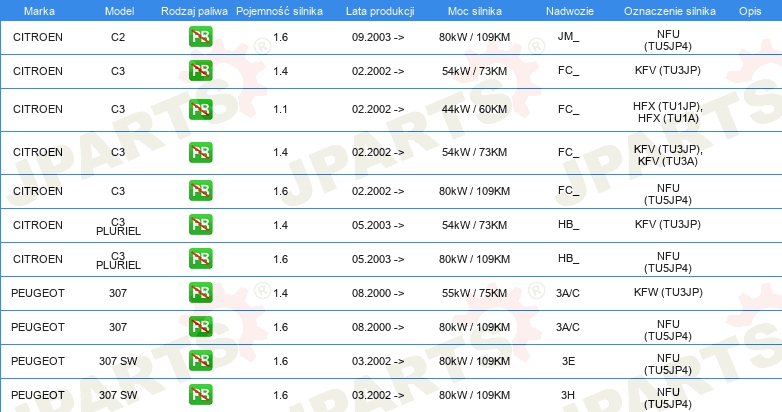782x412 pixels.
Task: Click the Lata produkcji column header
Action: click(x=380, y=11)
